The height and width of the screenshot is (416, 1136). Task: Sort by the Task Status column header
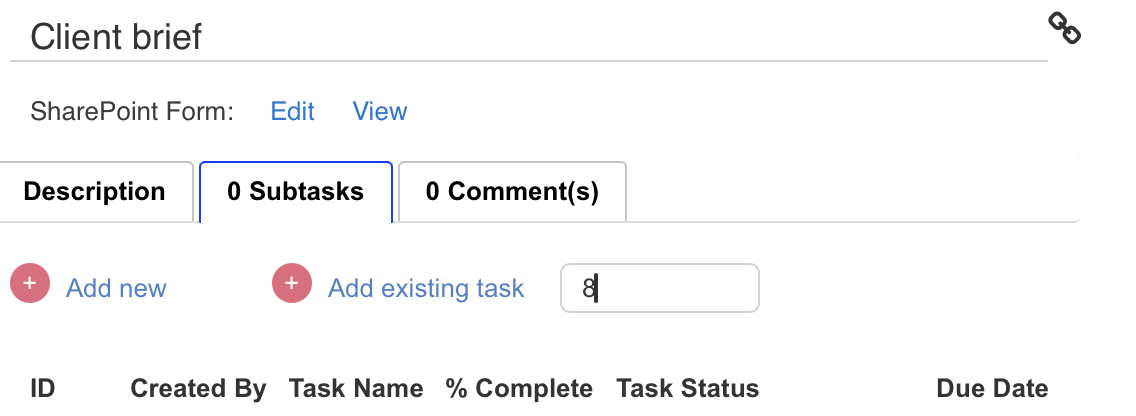point(688,388)
